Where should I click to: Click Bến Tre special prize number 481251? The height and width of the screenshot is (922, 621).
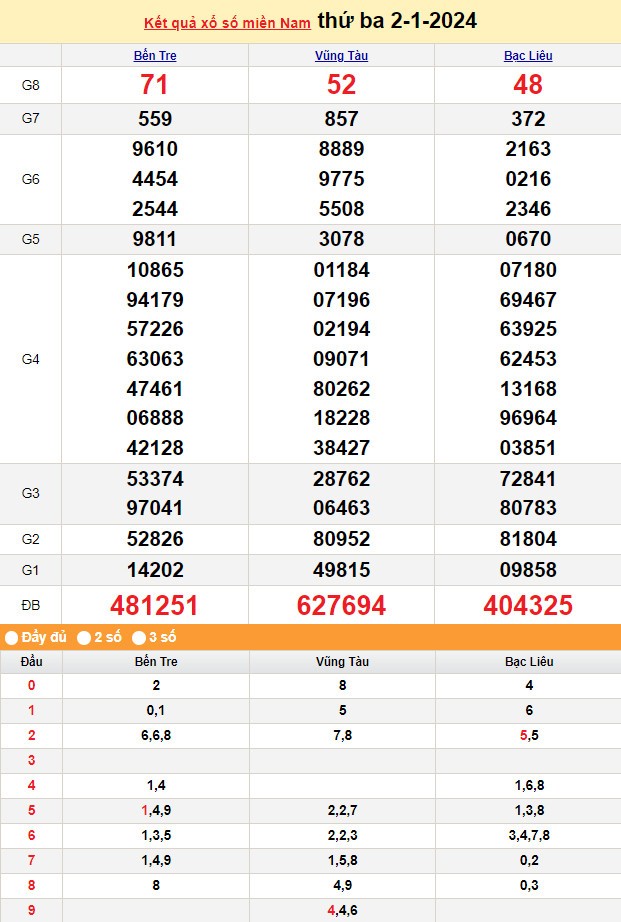tap(155, 605)
